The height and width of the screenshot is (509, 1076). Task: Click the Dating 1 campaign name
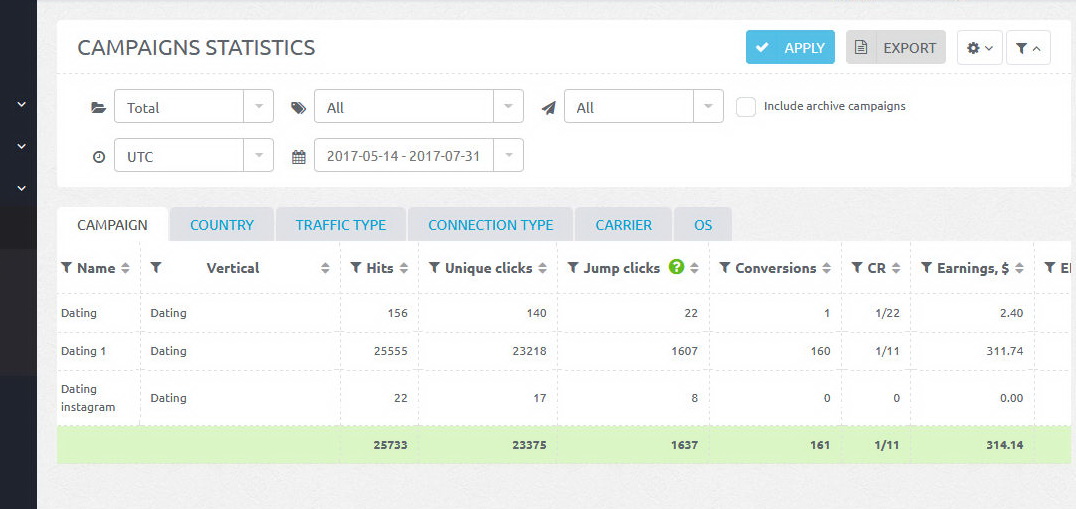(x=85, y=351)
